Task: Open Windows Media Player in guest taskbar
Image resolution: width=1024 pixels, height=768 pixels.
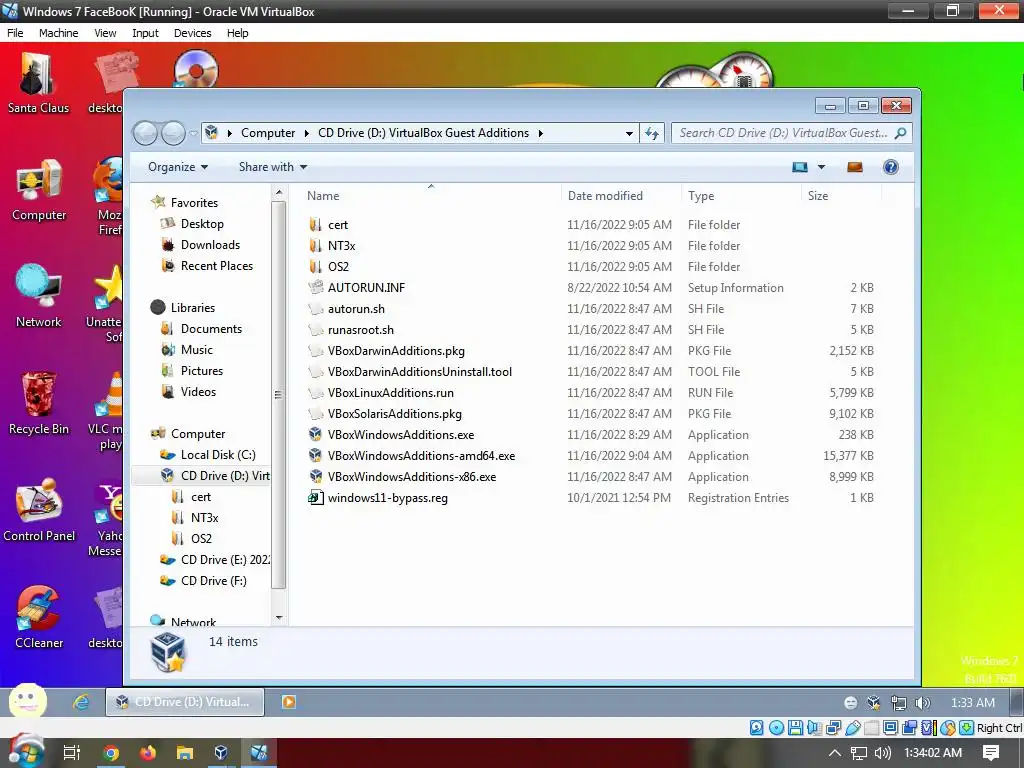Action: tap(289, 702)
